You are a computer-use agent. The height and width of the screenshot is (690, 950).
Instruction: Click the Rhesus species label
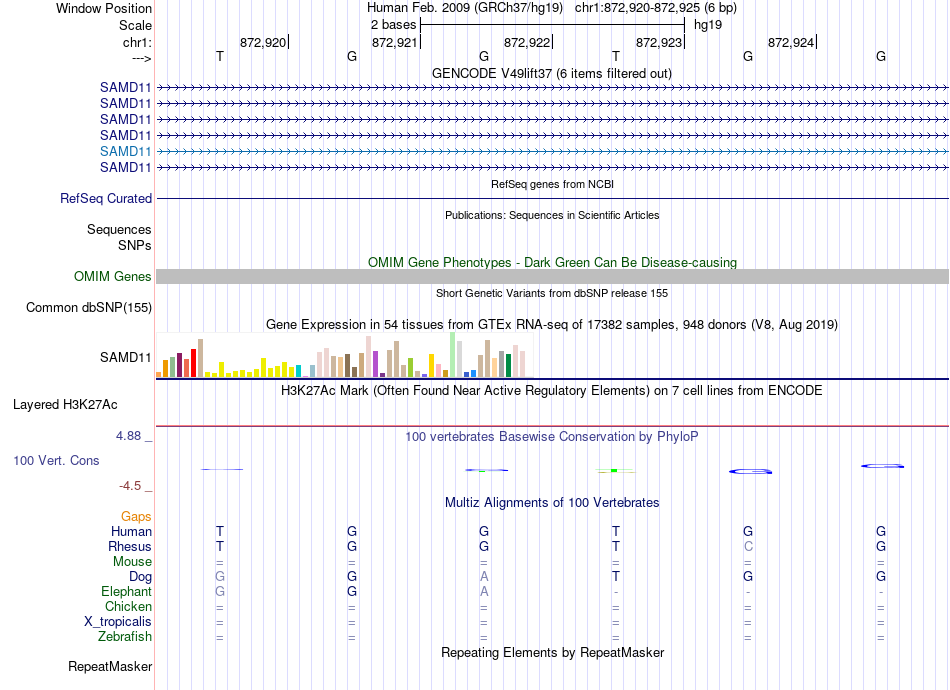[130, 546]
